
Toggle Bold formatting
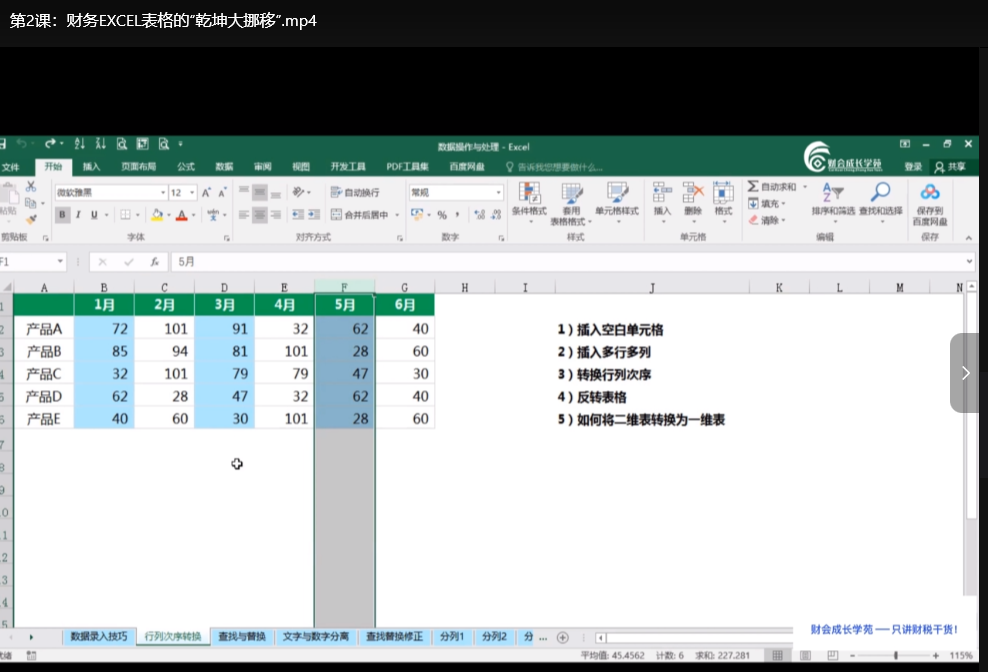point(62,215)
